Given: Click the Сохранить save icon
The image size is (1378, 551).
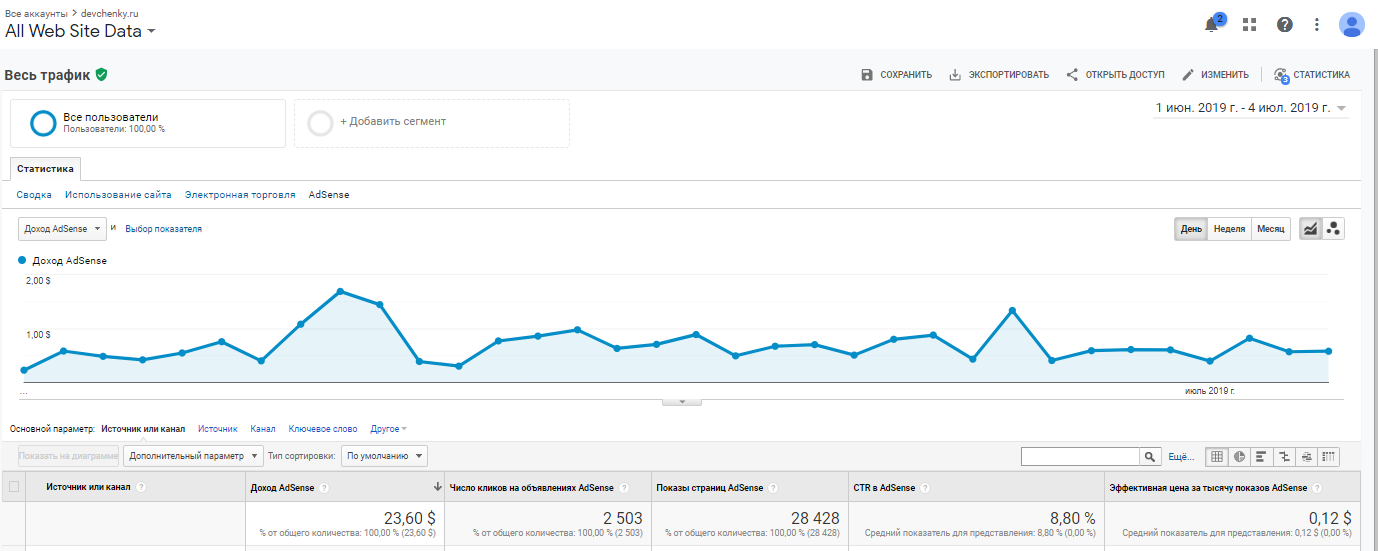Looking at the screenshot, I should point(867,75).
